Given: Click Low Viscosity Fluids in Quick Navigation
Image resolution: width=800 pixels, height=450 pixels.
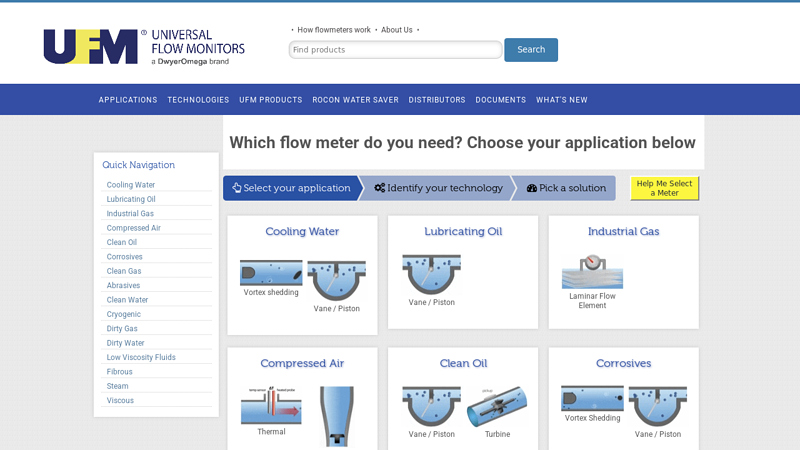Looking at the screenshot, I should (141, 357).
